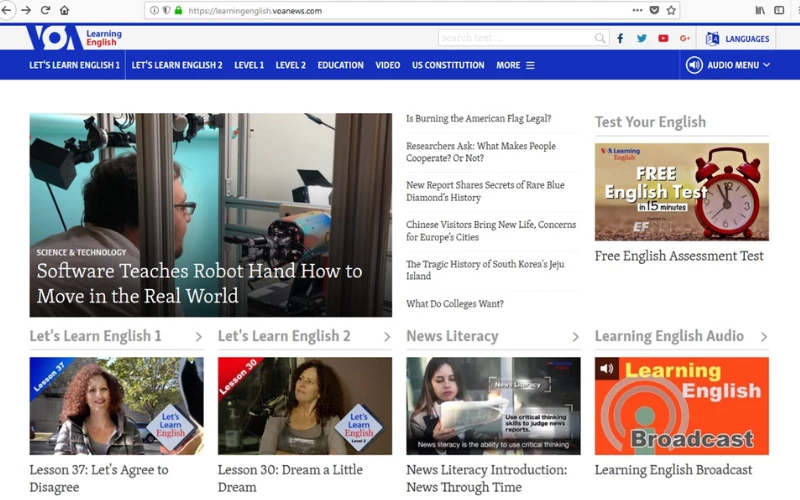Click the hamburger icon next to More

(x=530, y=65)
